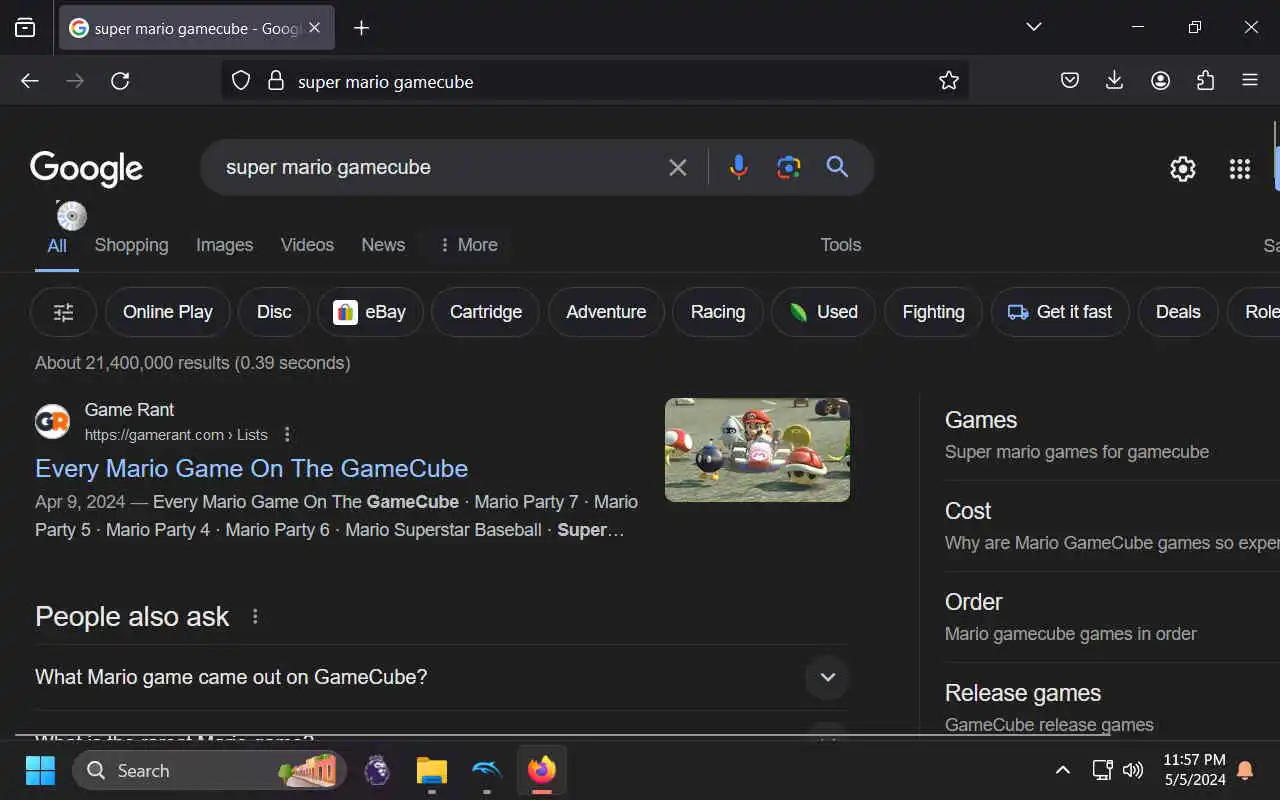Viewport: 1280px width, 800px height.
Task: Bookmark this page with star icon
Action: [x=949, y=81]
